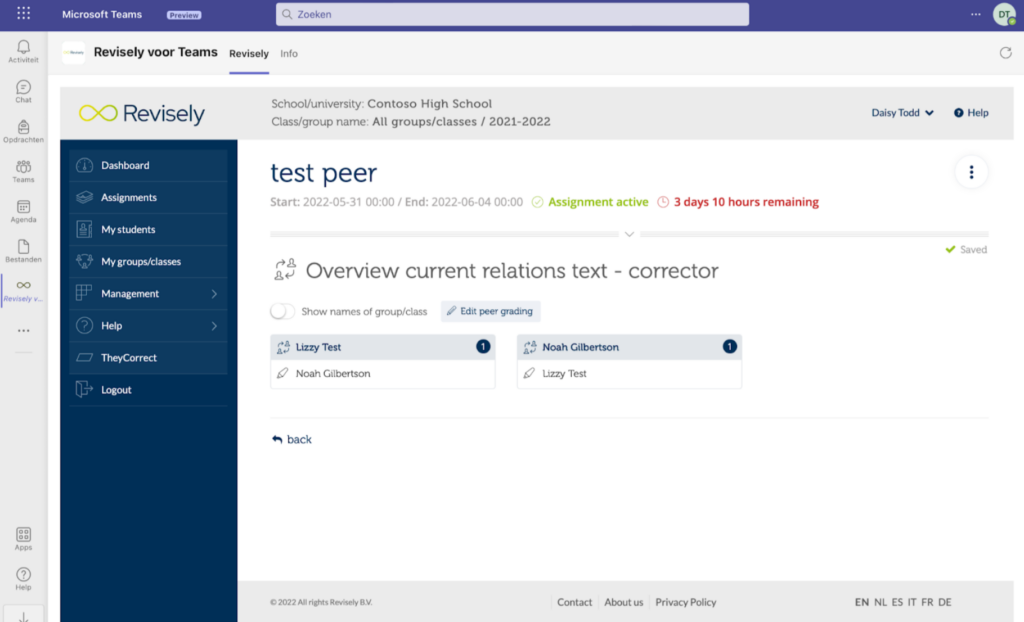The width and height of the screenshot is (1024, 622).
Task: Follow the Privacy Policy link
Action: (x=685, y=602)
